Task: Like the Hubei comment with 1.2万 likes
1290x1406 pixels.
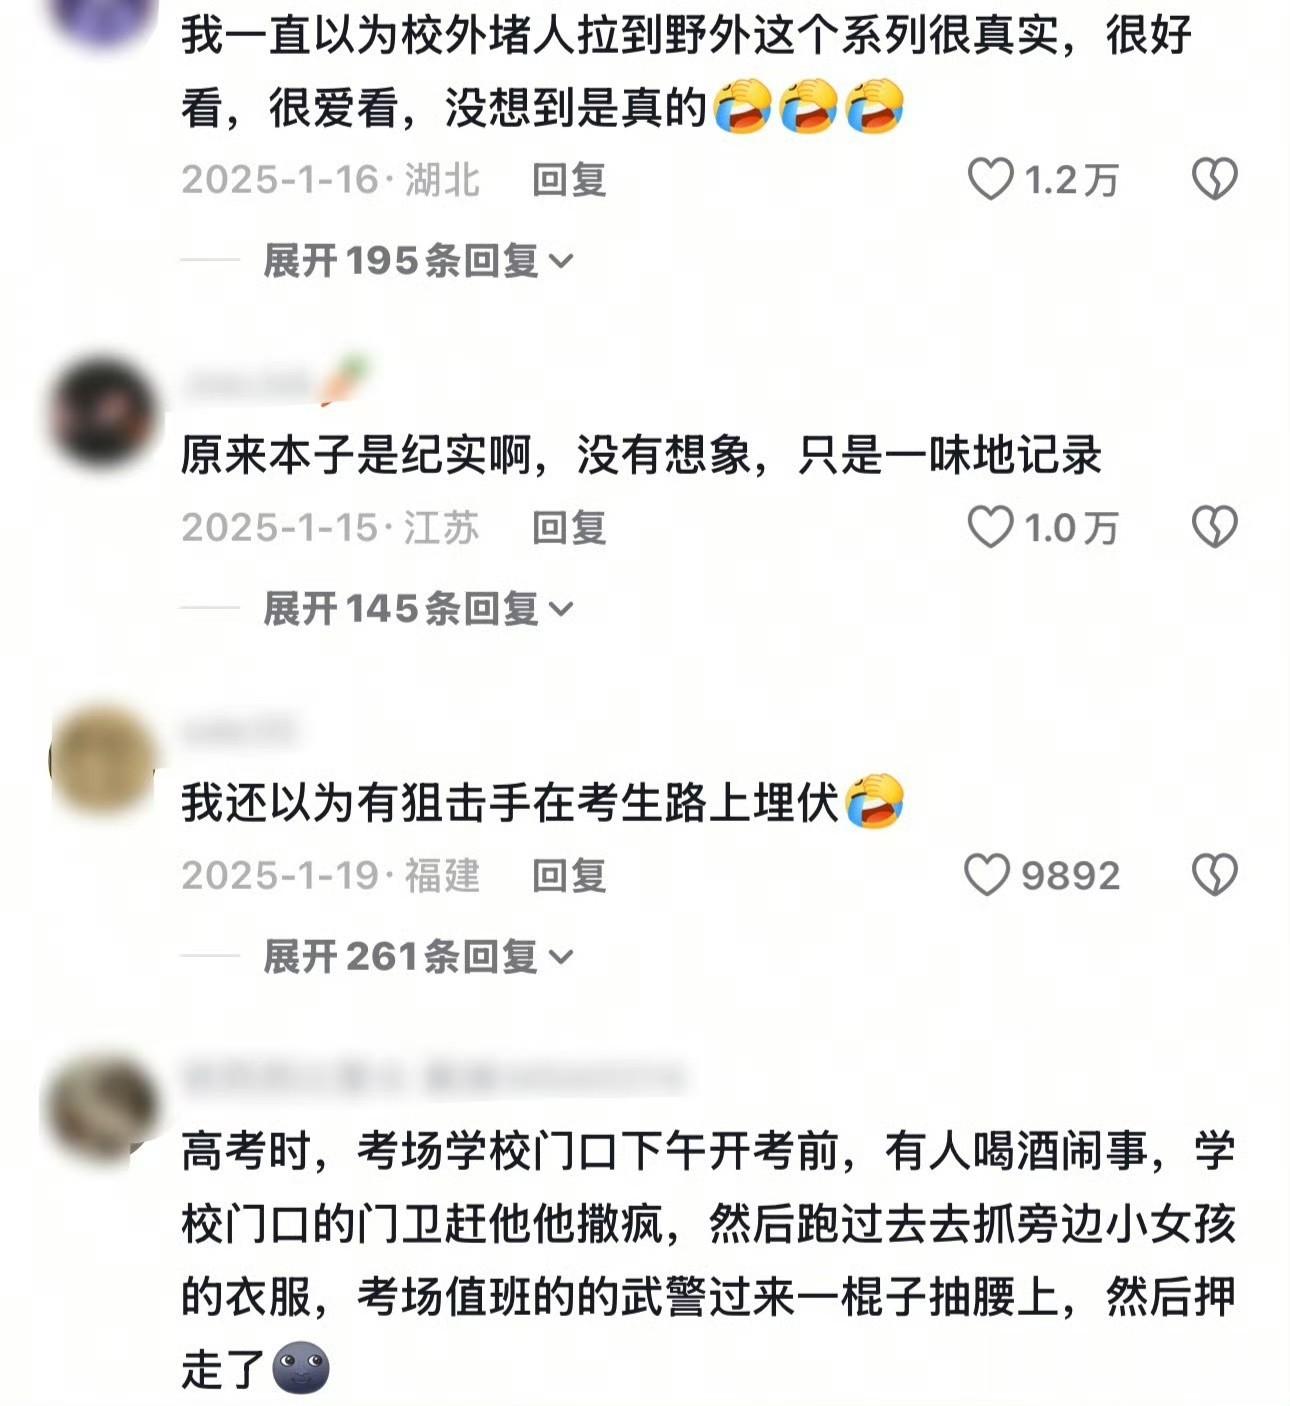Action: pos(990,180)
